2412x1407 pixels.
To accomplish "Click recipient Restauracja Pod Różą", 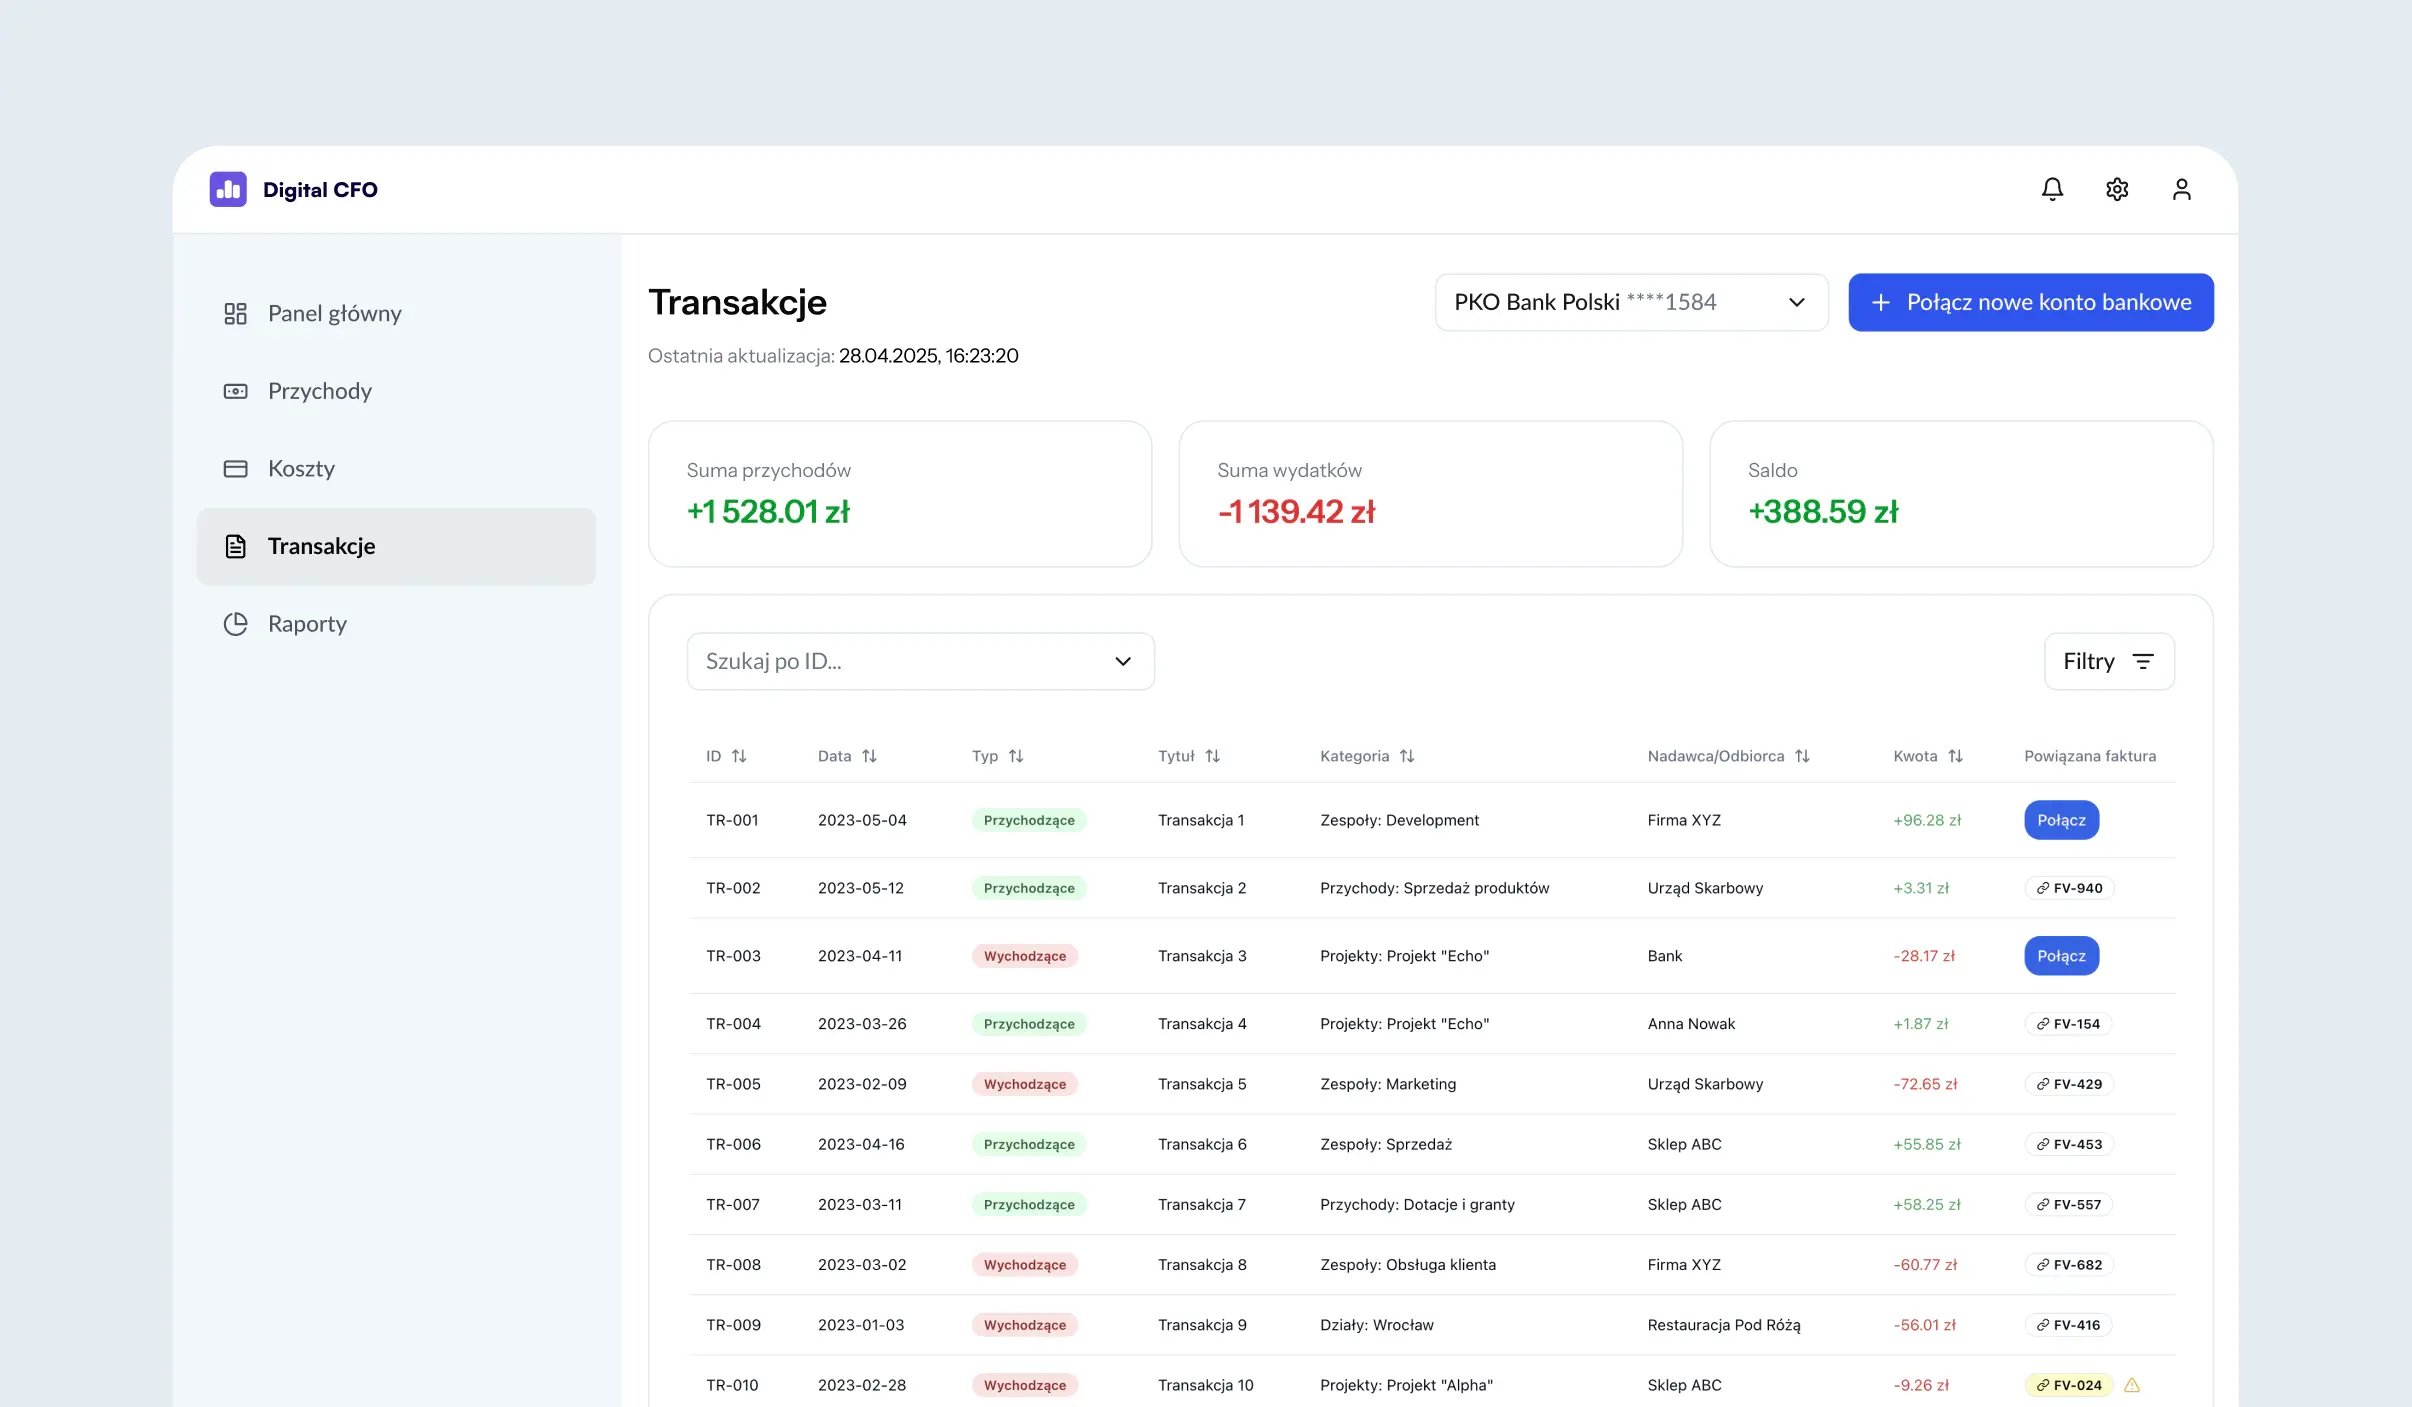I will 1724,1325.
